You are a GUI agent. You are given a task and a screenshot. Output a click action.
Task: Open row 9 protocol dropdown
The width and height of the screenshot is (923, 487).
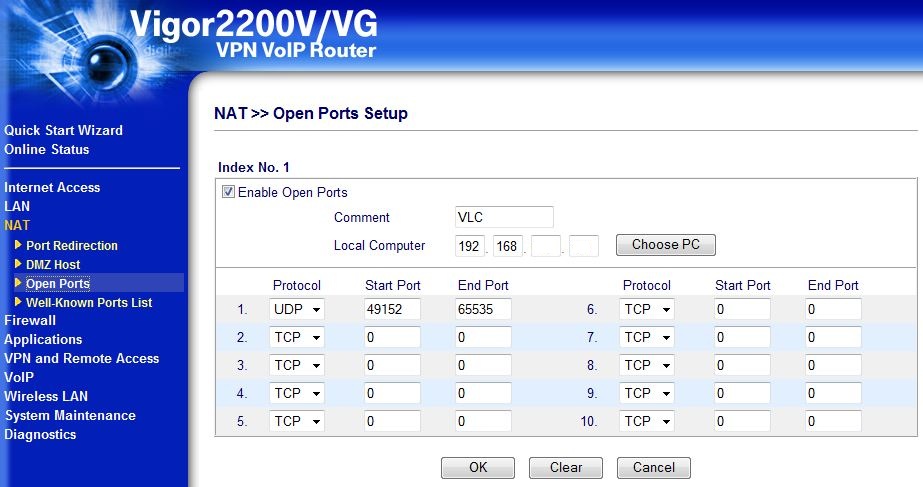point(646,393)
